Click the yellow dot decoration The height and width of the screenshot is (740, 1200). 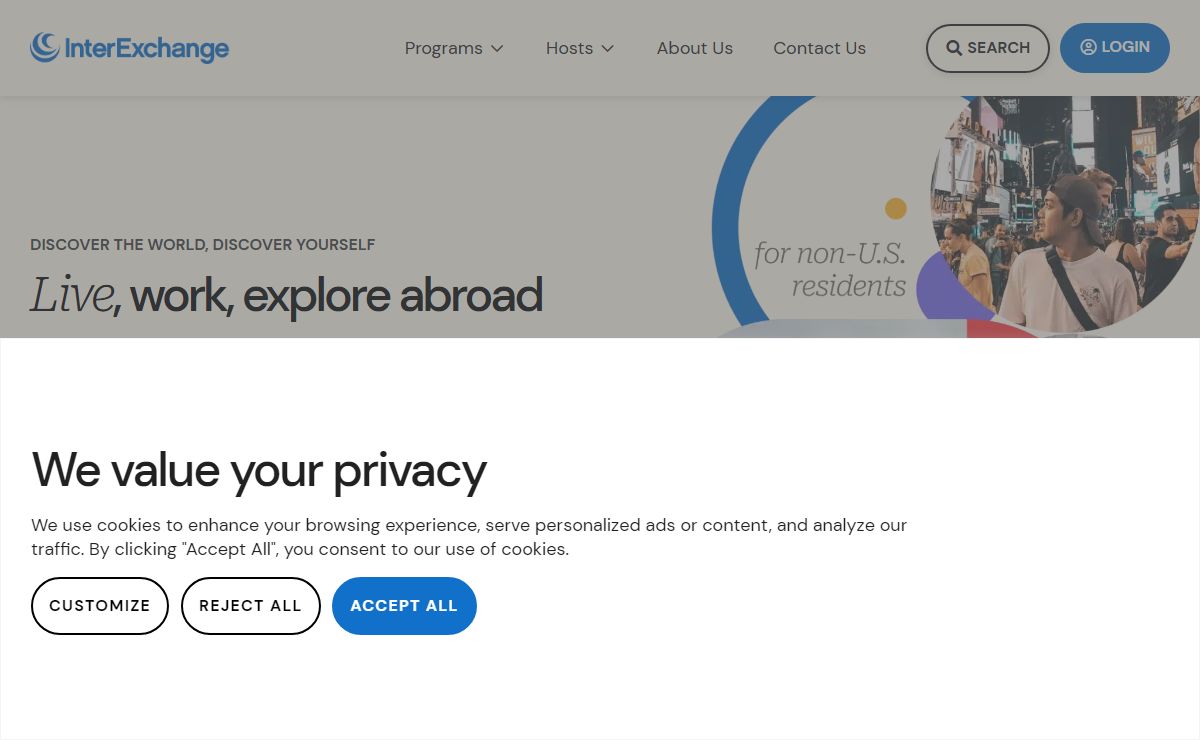point(896,208)
